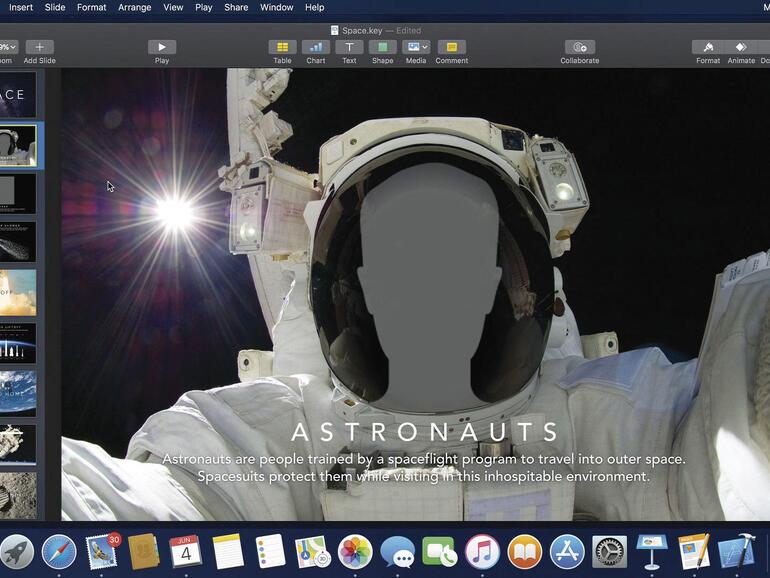Expand the Media dropdown in the toolbar
This screenshot has height=578, width=770.
click(x=416, y=47)
